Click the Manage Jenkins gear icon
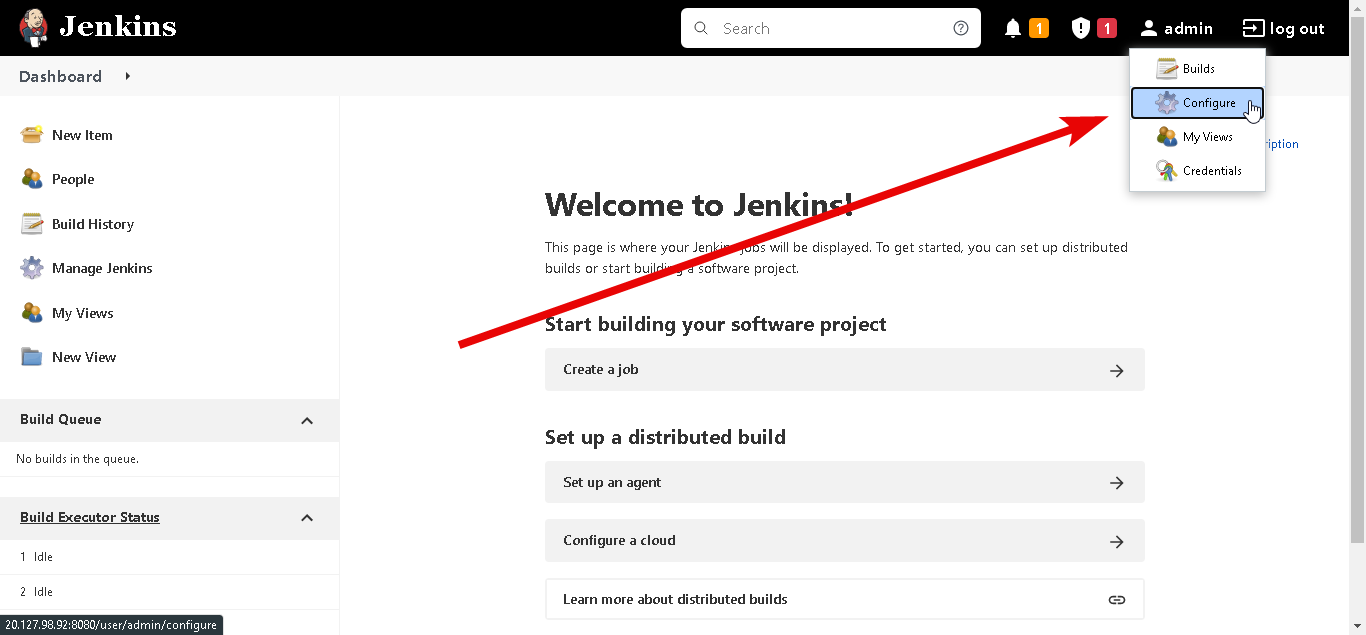Screen dimensions: 1366x635 tap(32, 268)
